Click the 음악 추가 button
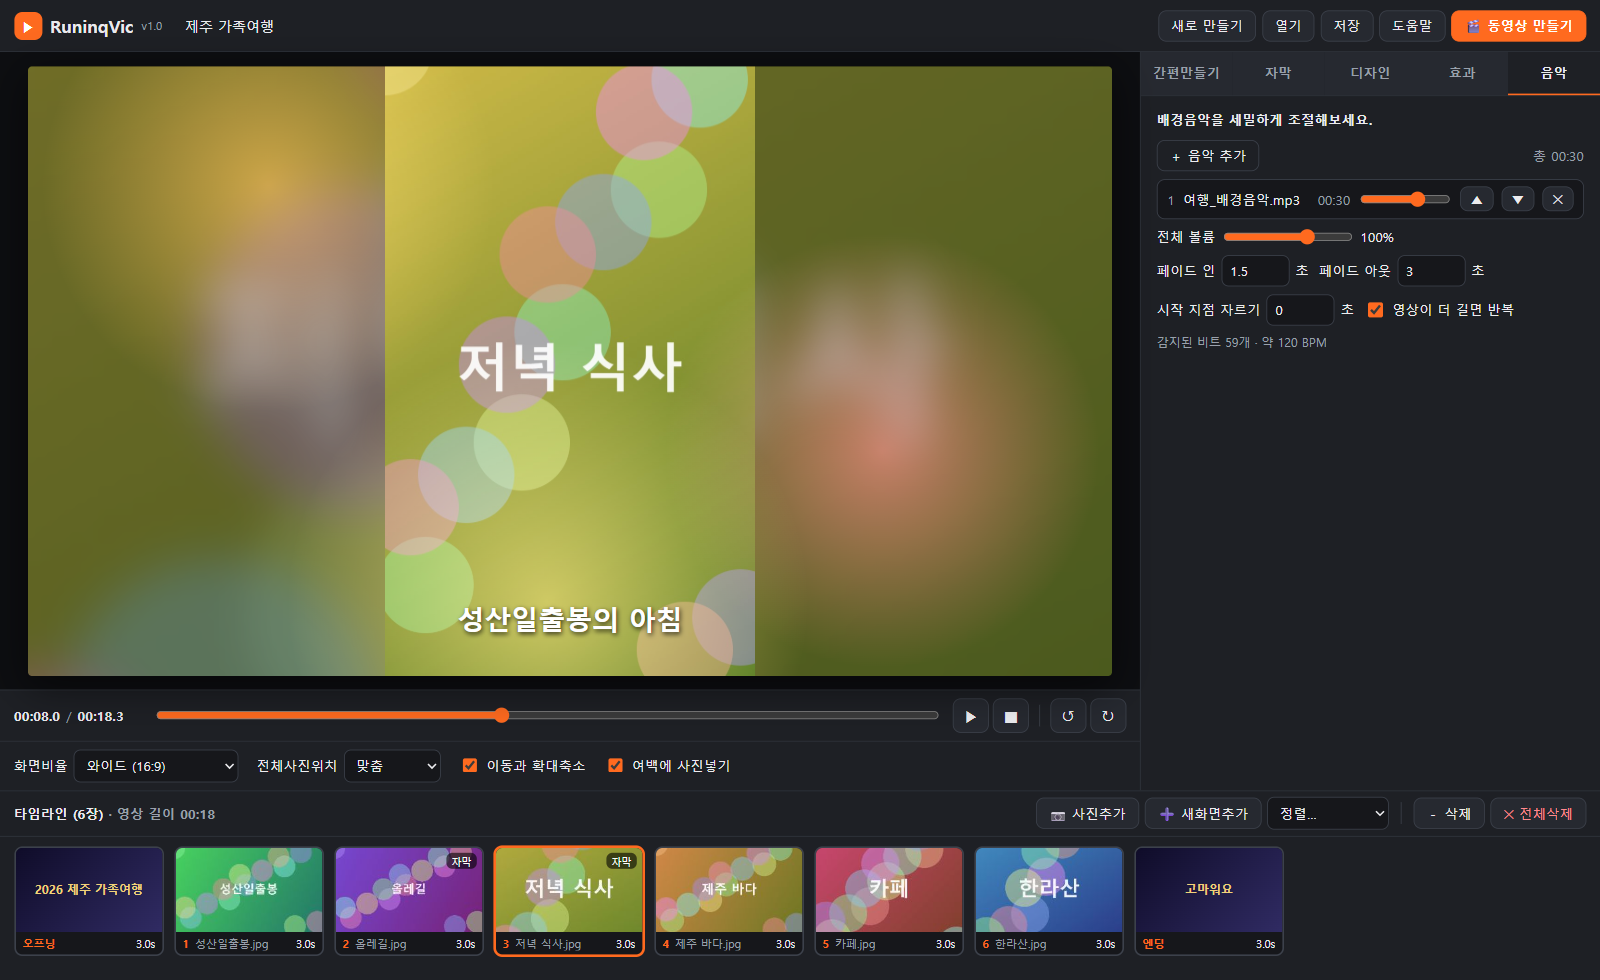This screenshot has width=1600, height=980. 1208,156
